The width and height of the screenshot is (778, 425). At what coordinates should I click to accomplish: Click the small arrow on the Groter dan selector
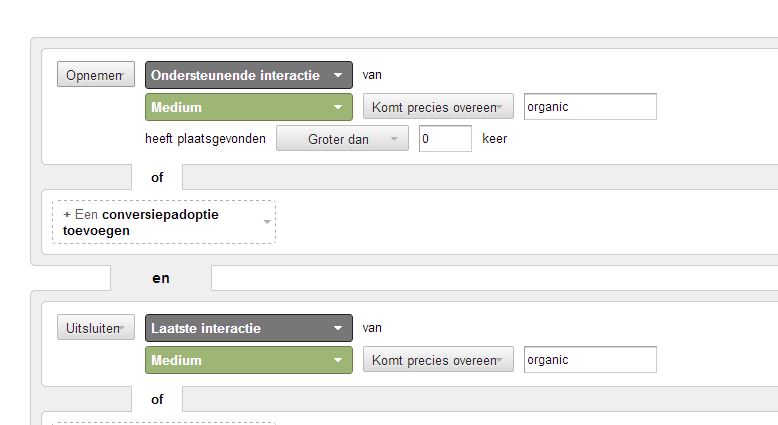[x=394, y=139]
